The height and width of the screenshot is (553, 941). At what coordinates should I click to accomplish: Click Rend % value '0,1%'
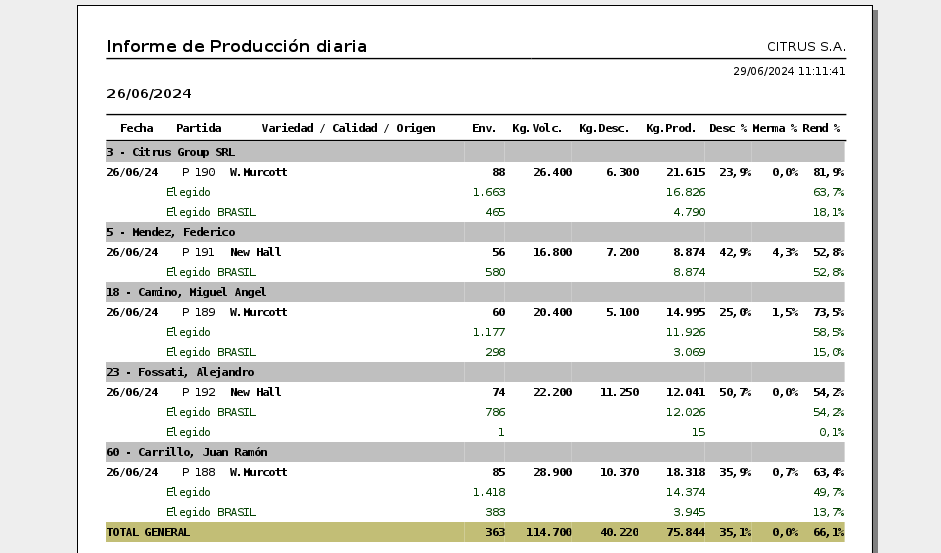832,432
